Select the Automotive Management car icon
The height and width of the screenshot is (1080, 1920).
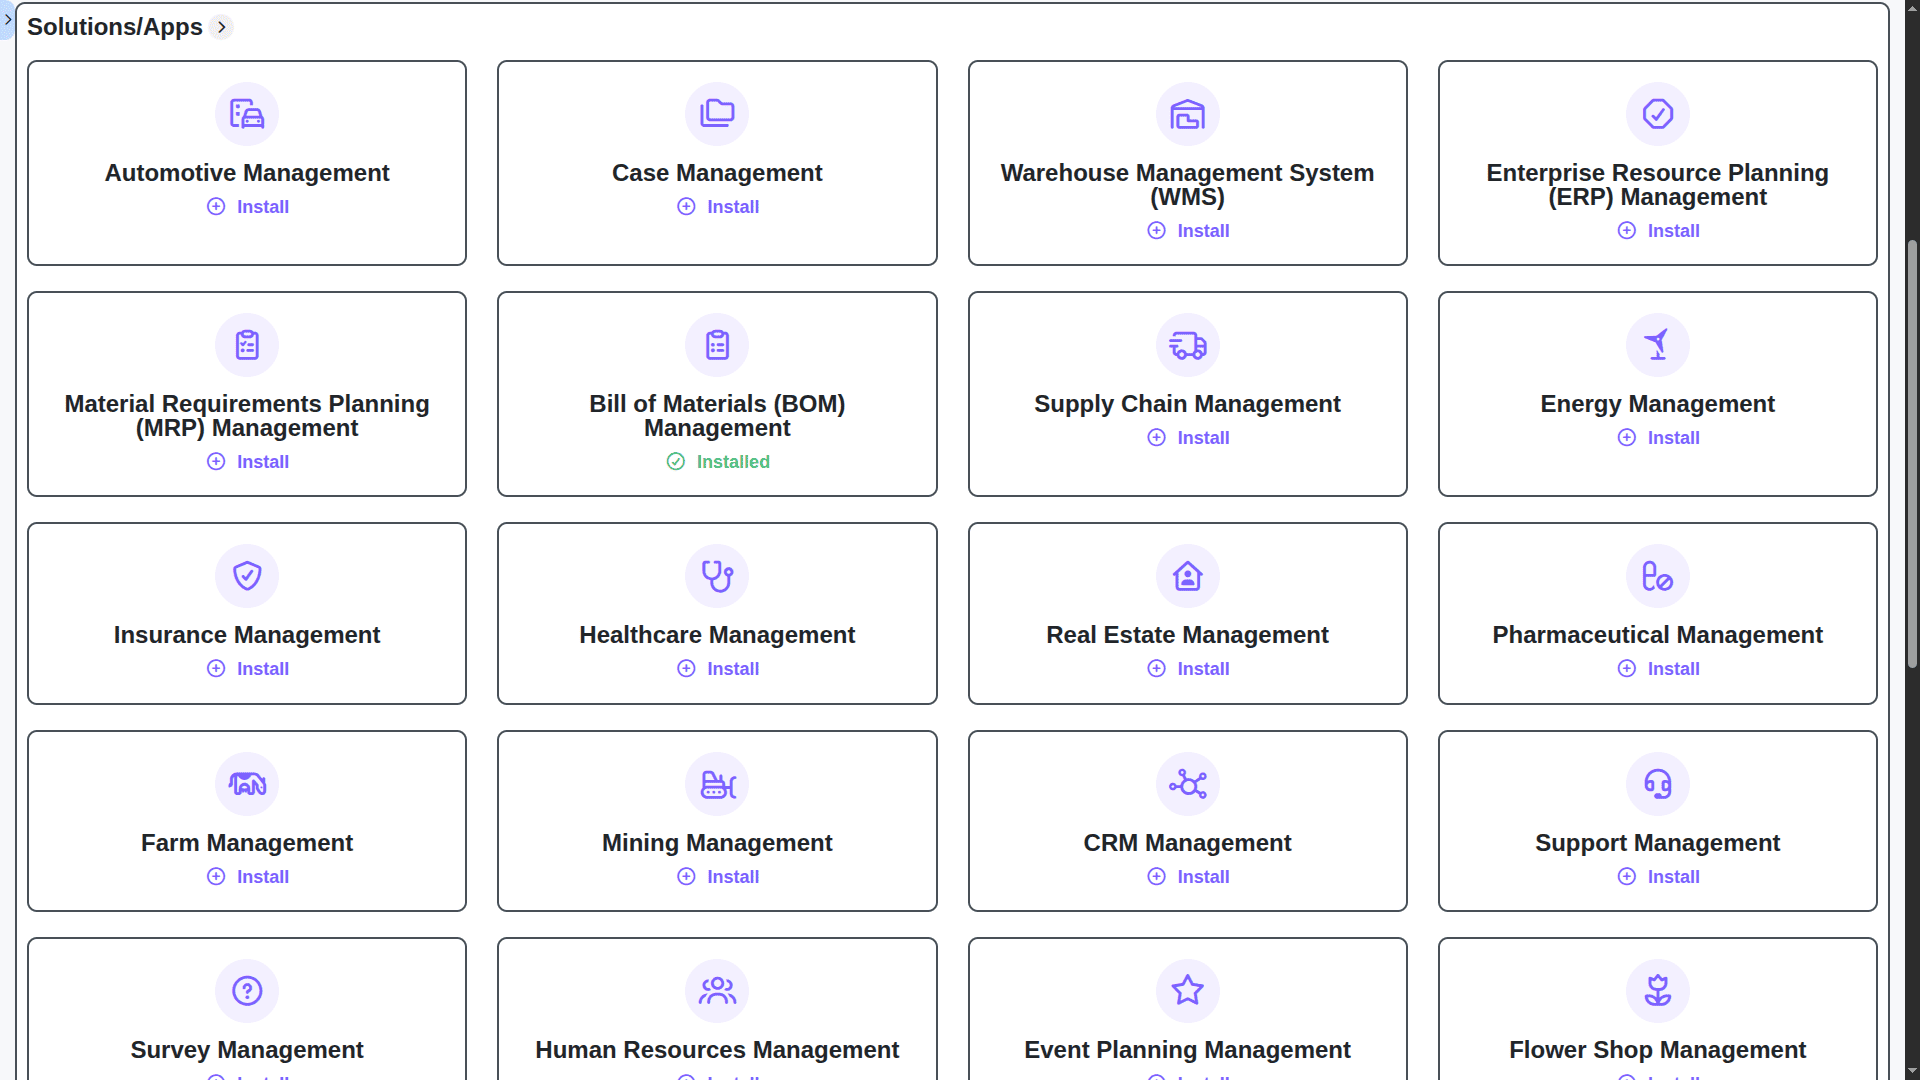click(247, 114)
